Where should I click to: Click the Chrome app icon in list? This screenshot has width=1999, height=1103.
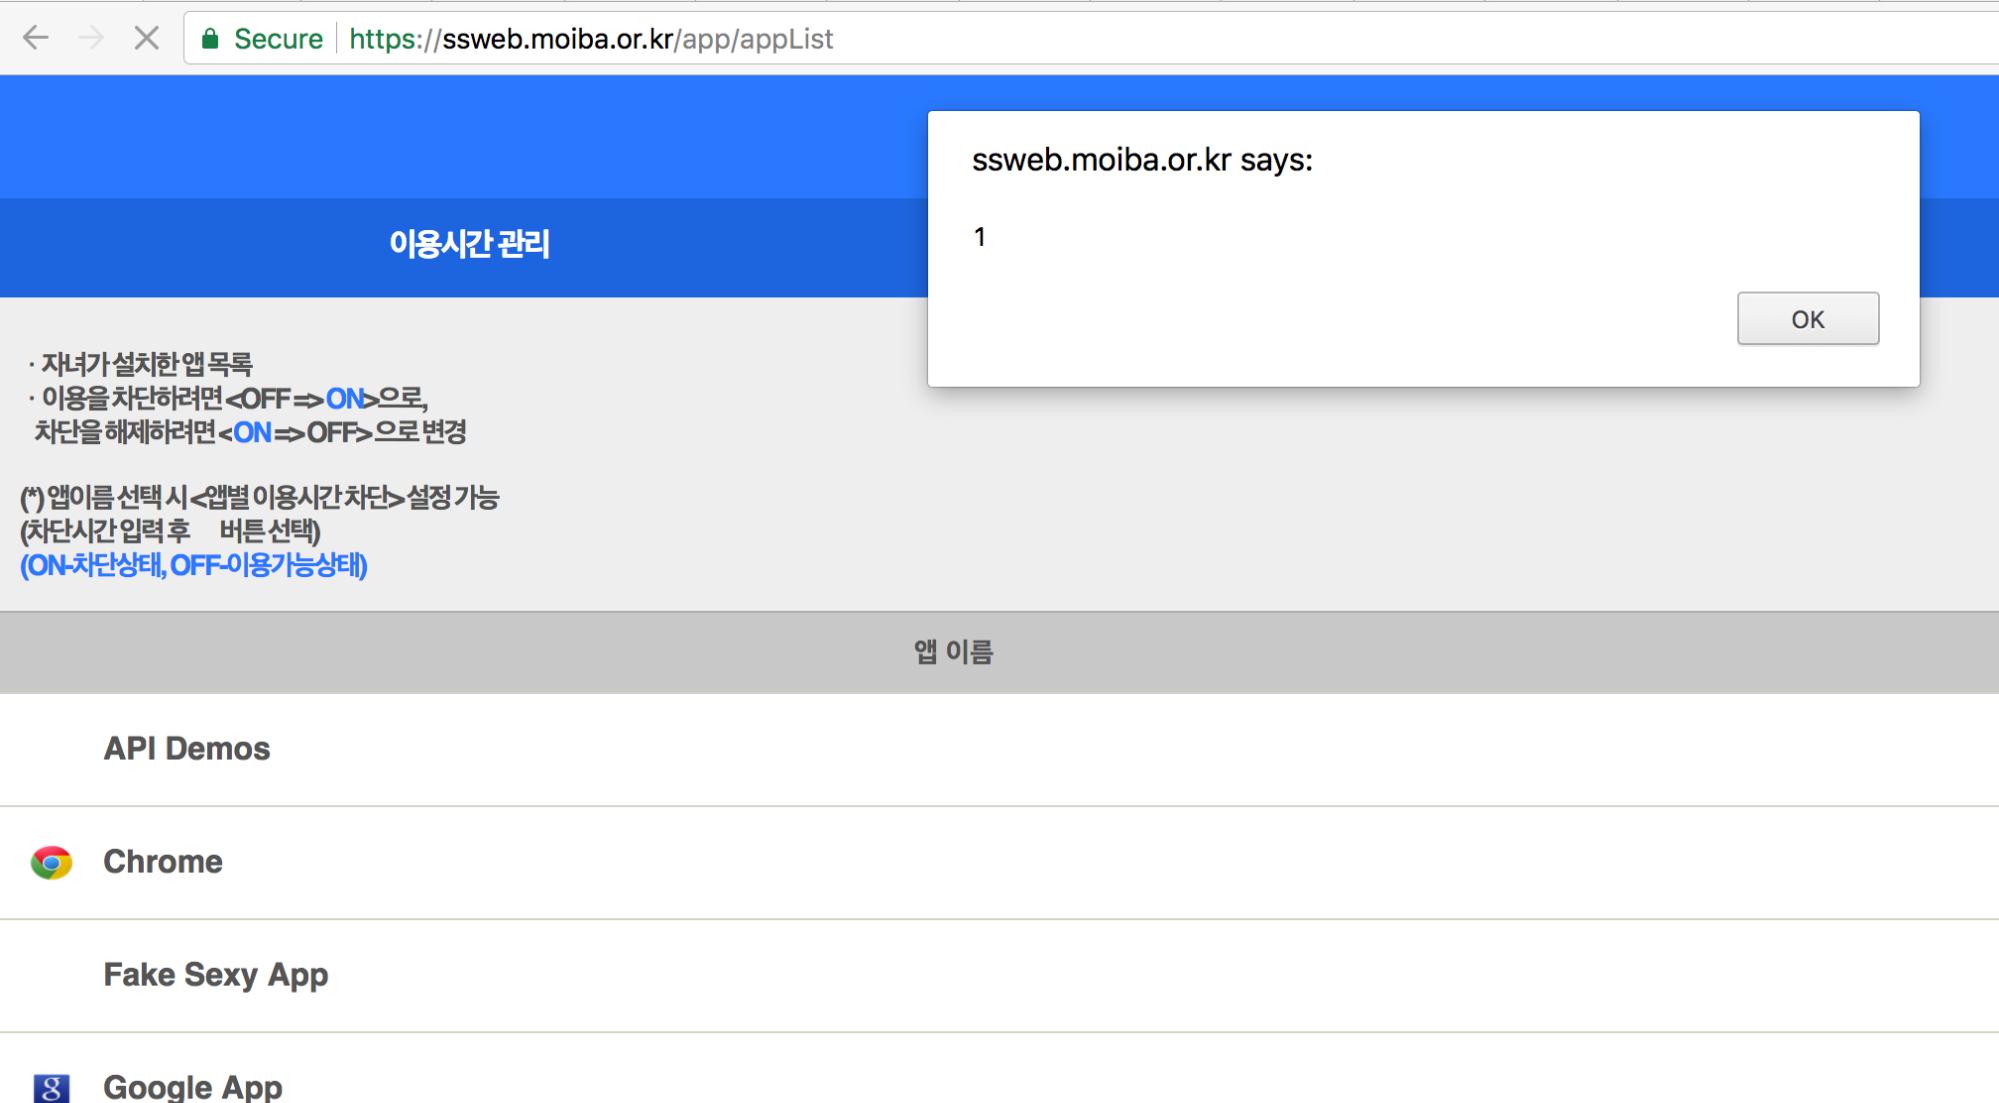(51, 862)
